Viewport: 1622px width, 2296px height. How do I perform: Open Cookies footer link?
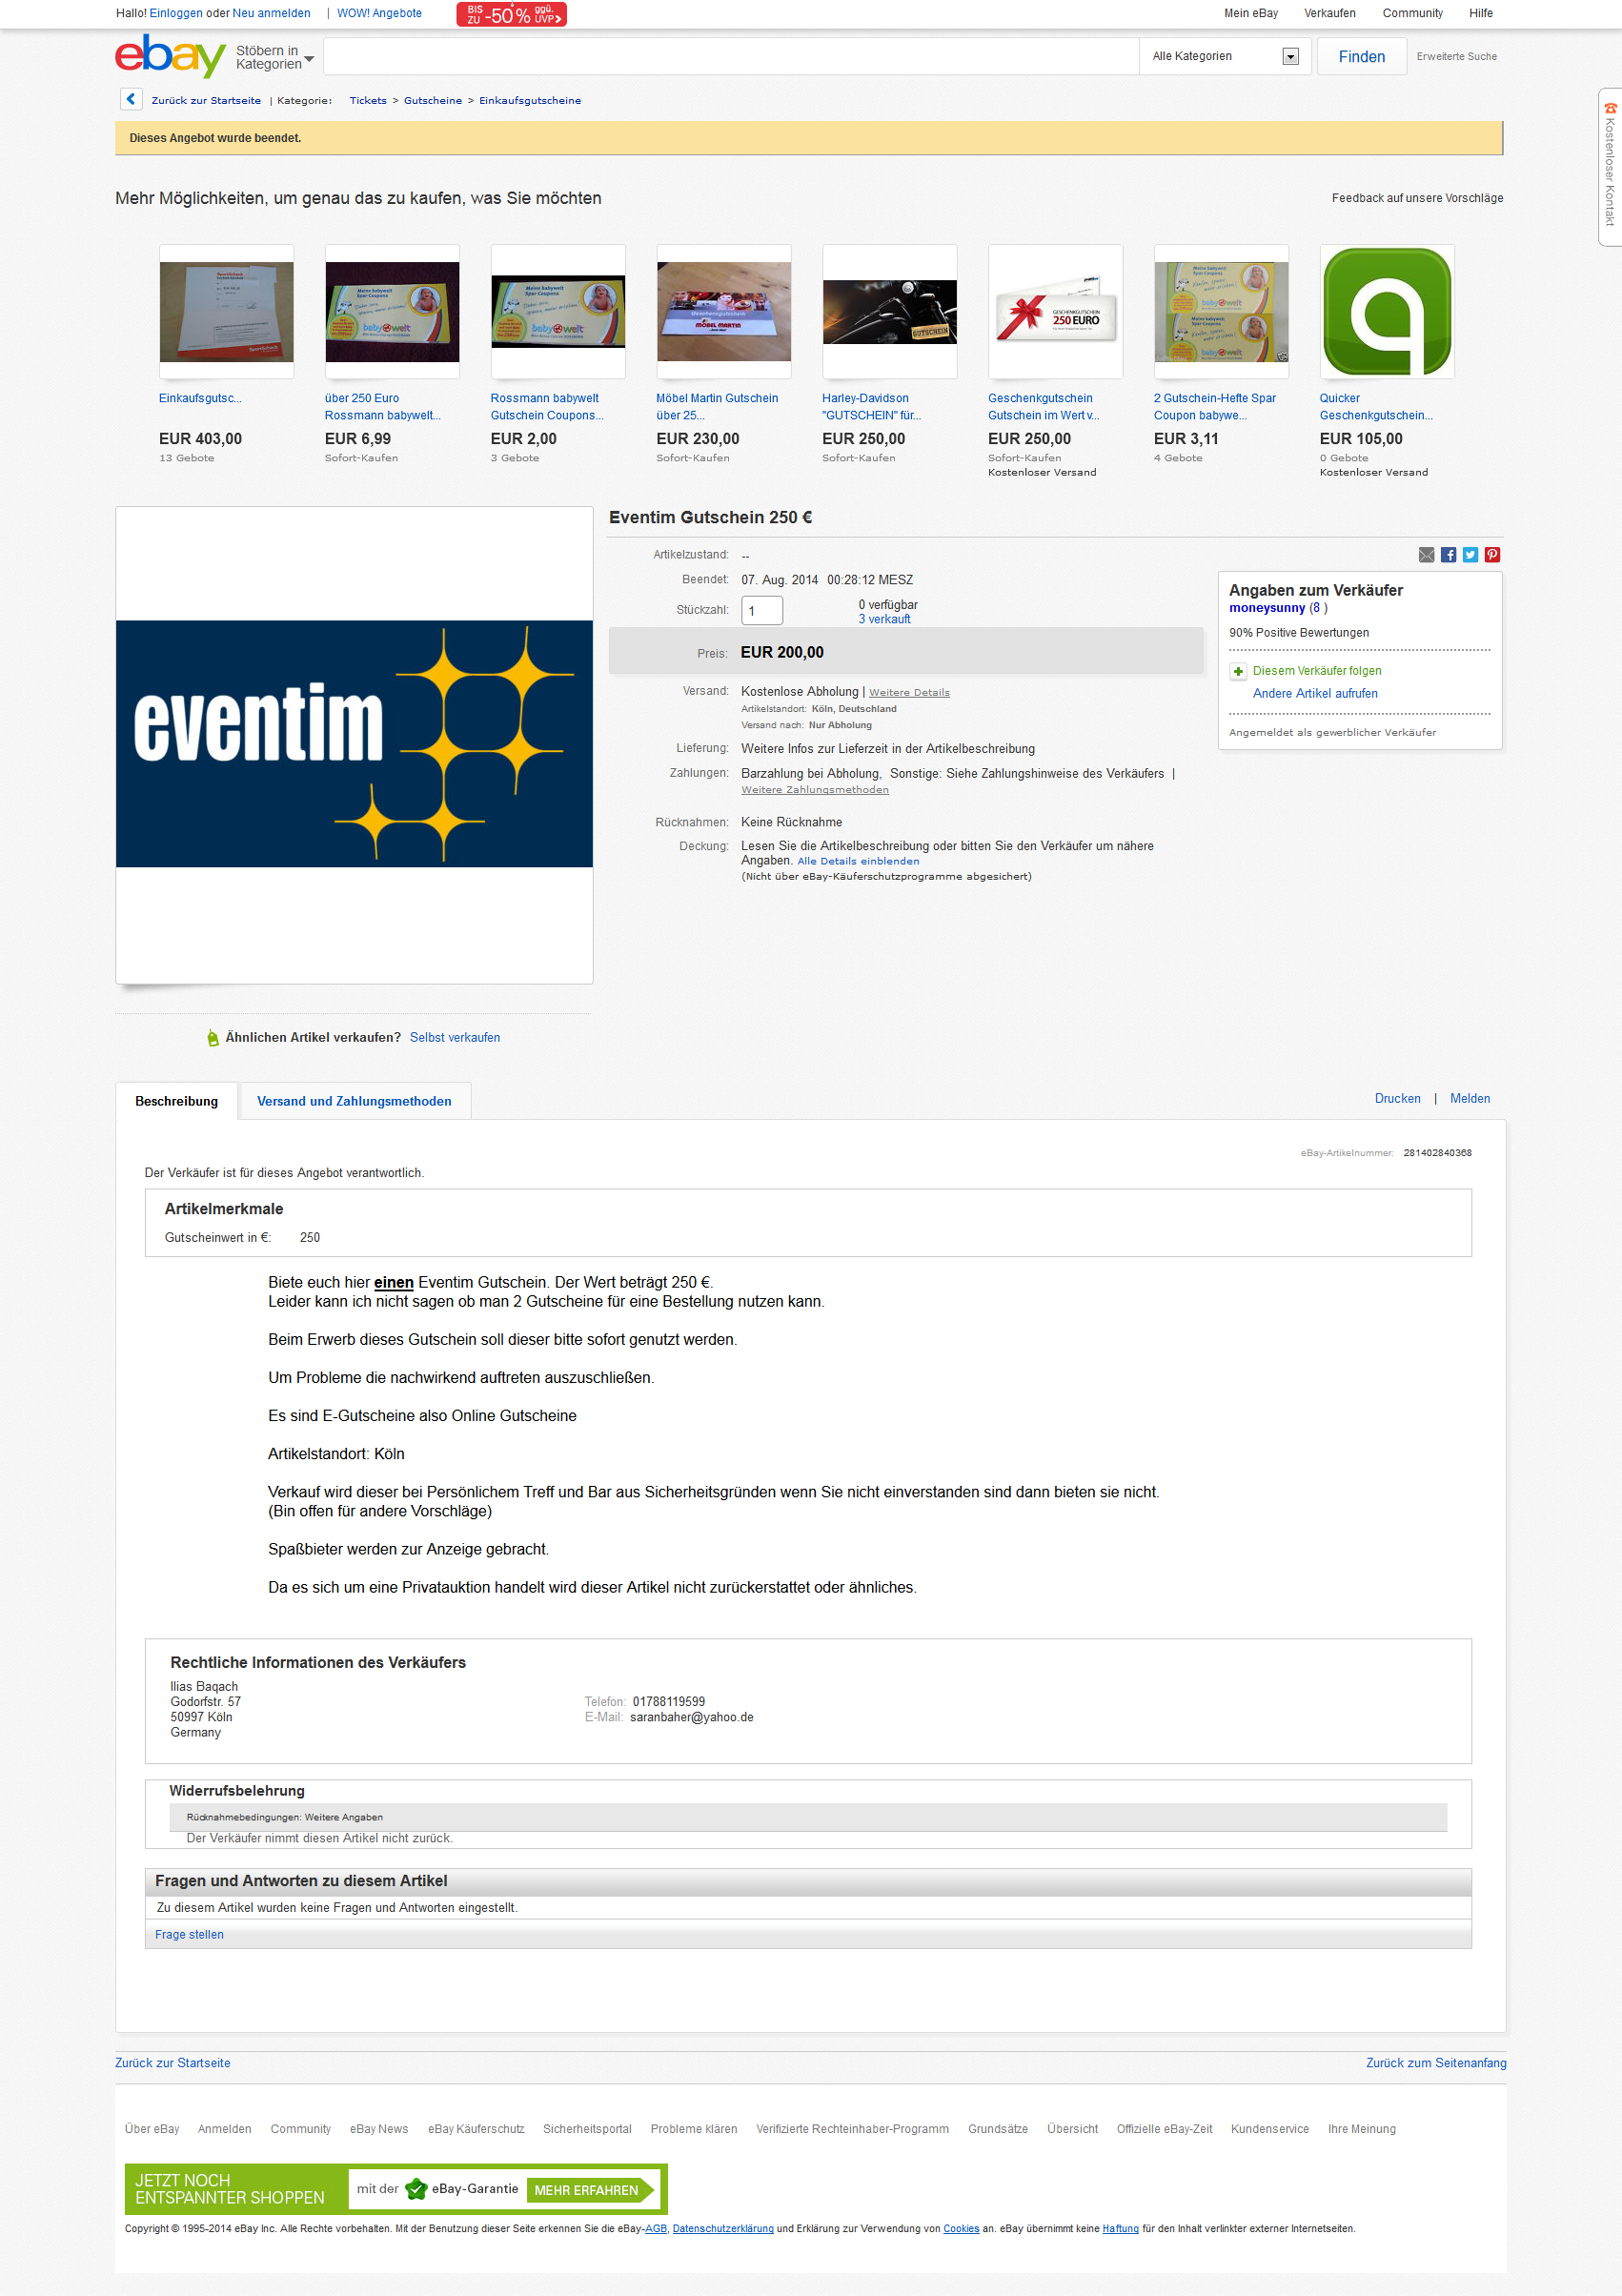point(961,2229)
